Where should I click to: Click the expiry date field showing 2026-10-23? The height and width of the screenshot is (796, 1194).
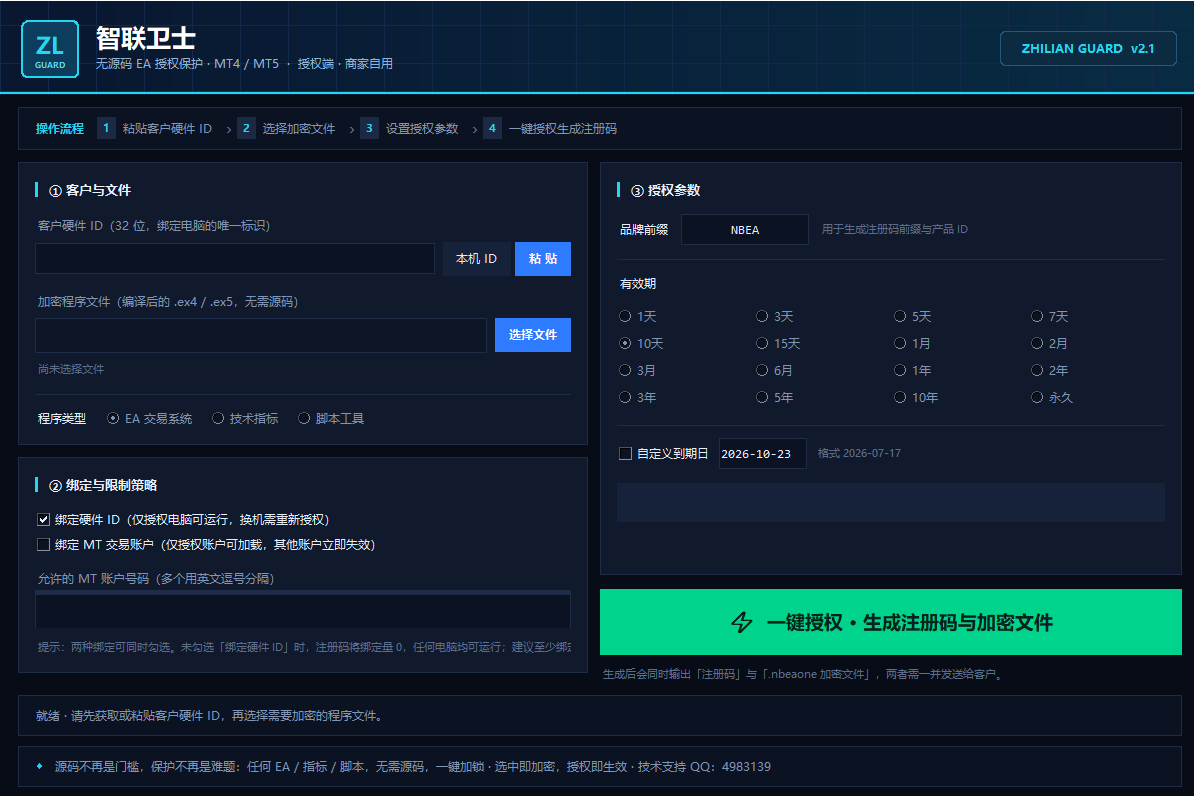(762, 454)
